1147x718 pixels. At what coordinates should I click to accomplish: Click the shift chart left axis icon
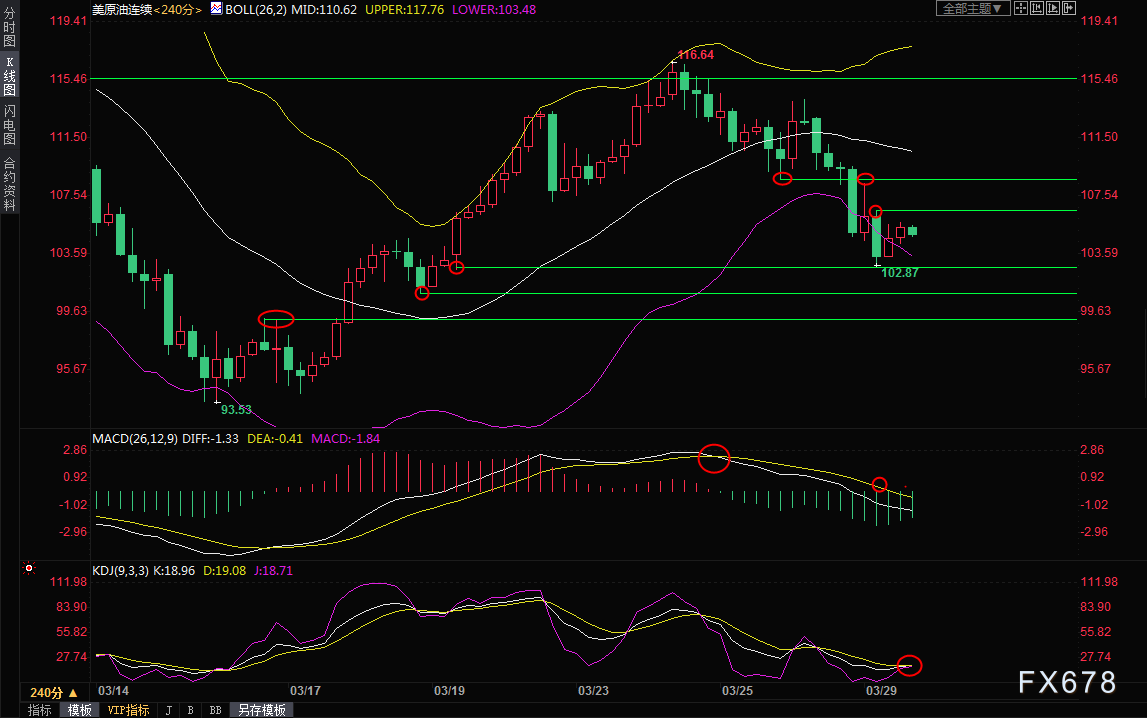tap(1037, 9)
